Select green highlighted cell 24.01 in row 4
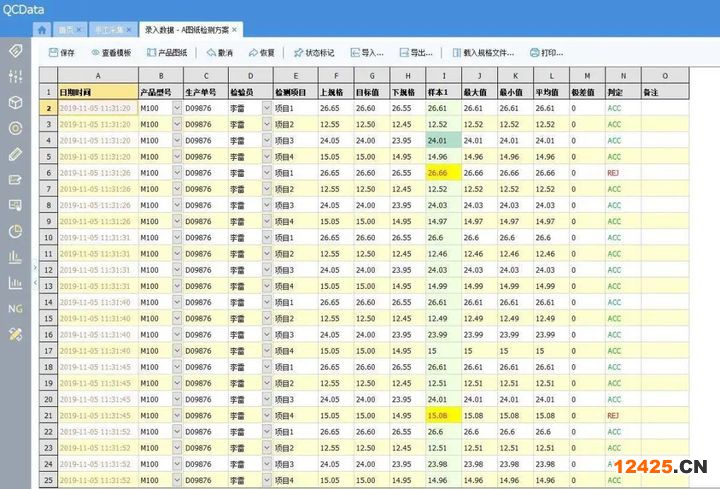The width and height of the screenshot is (720, 489). 444,141
